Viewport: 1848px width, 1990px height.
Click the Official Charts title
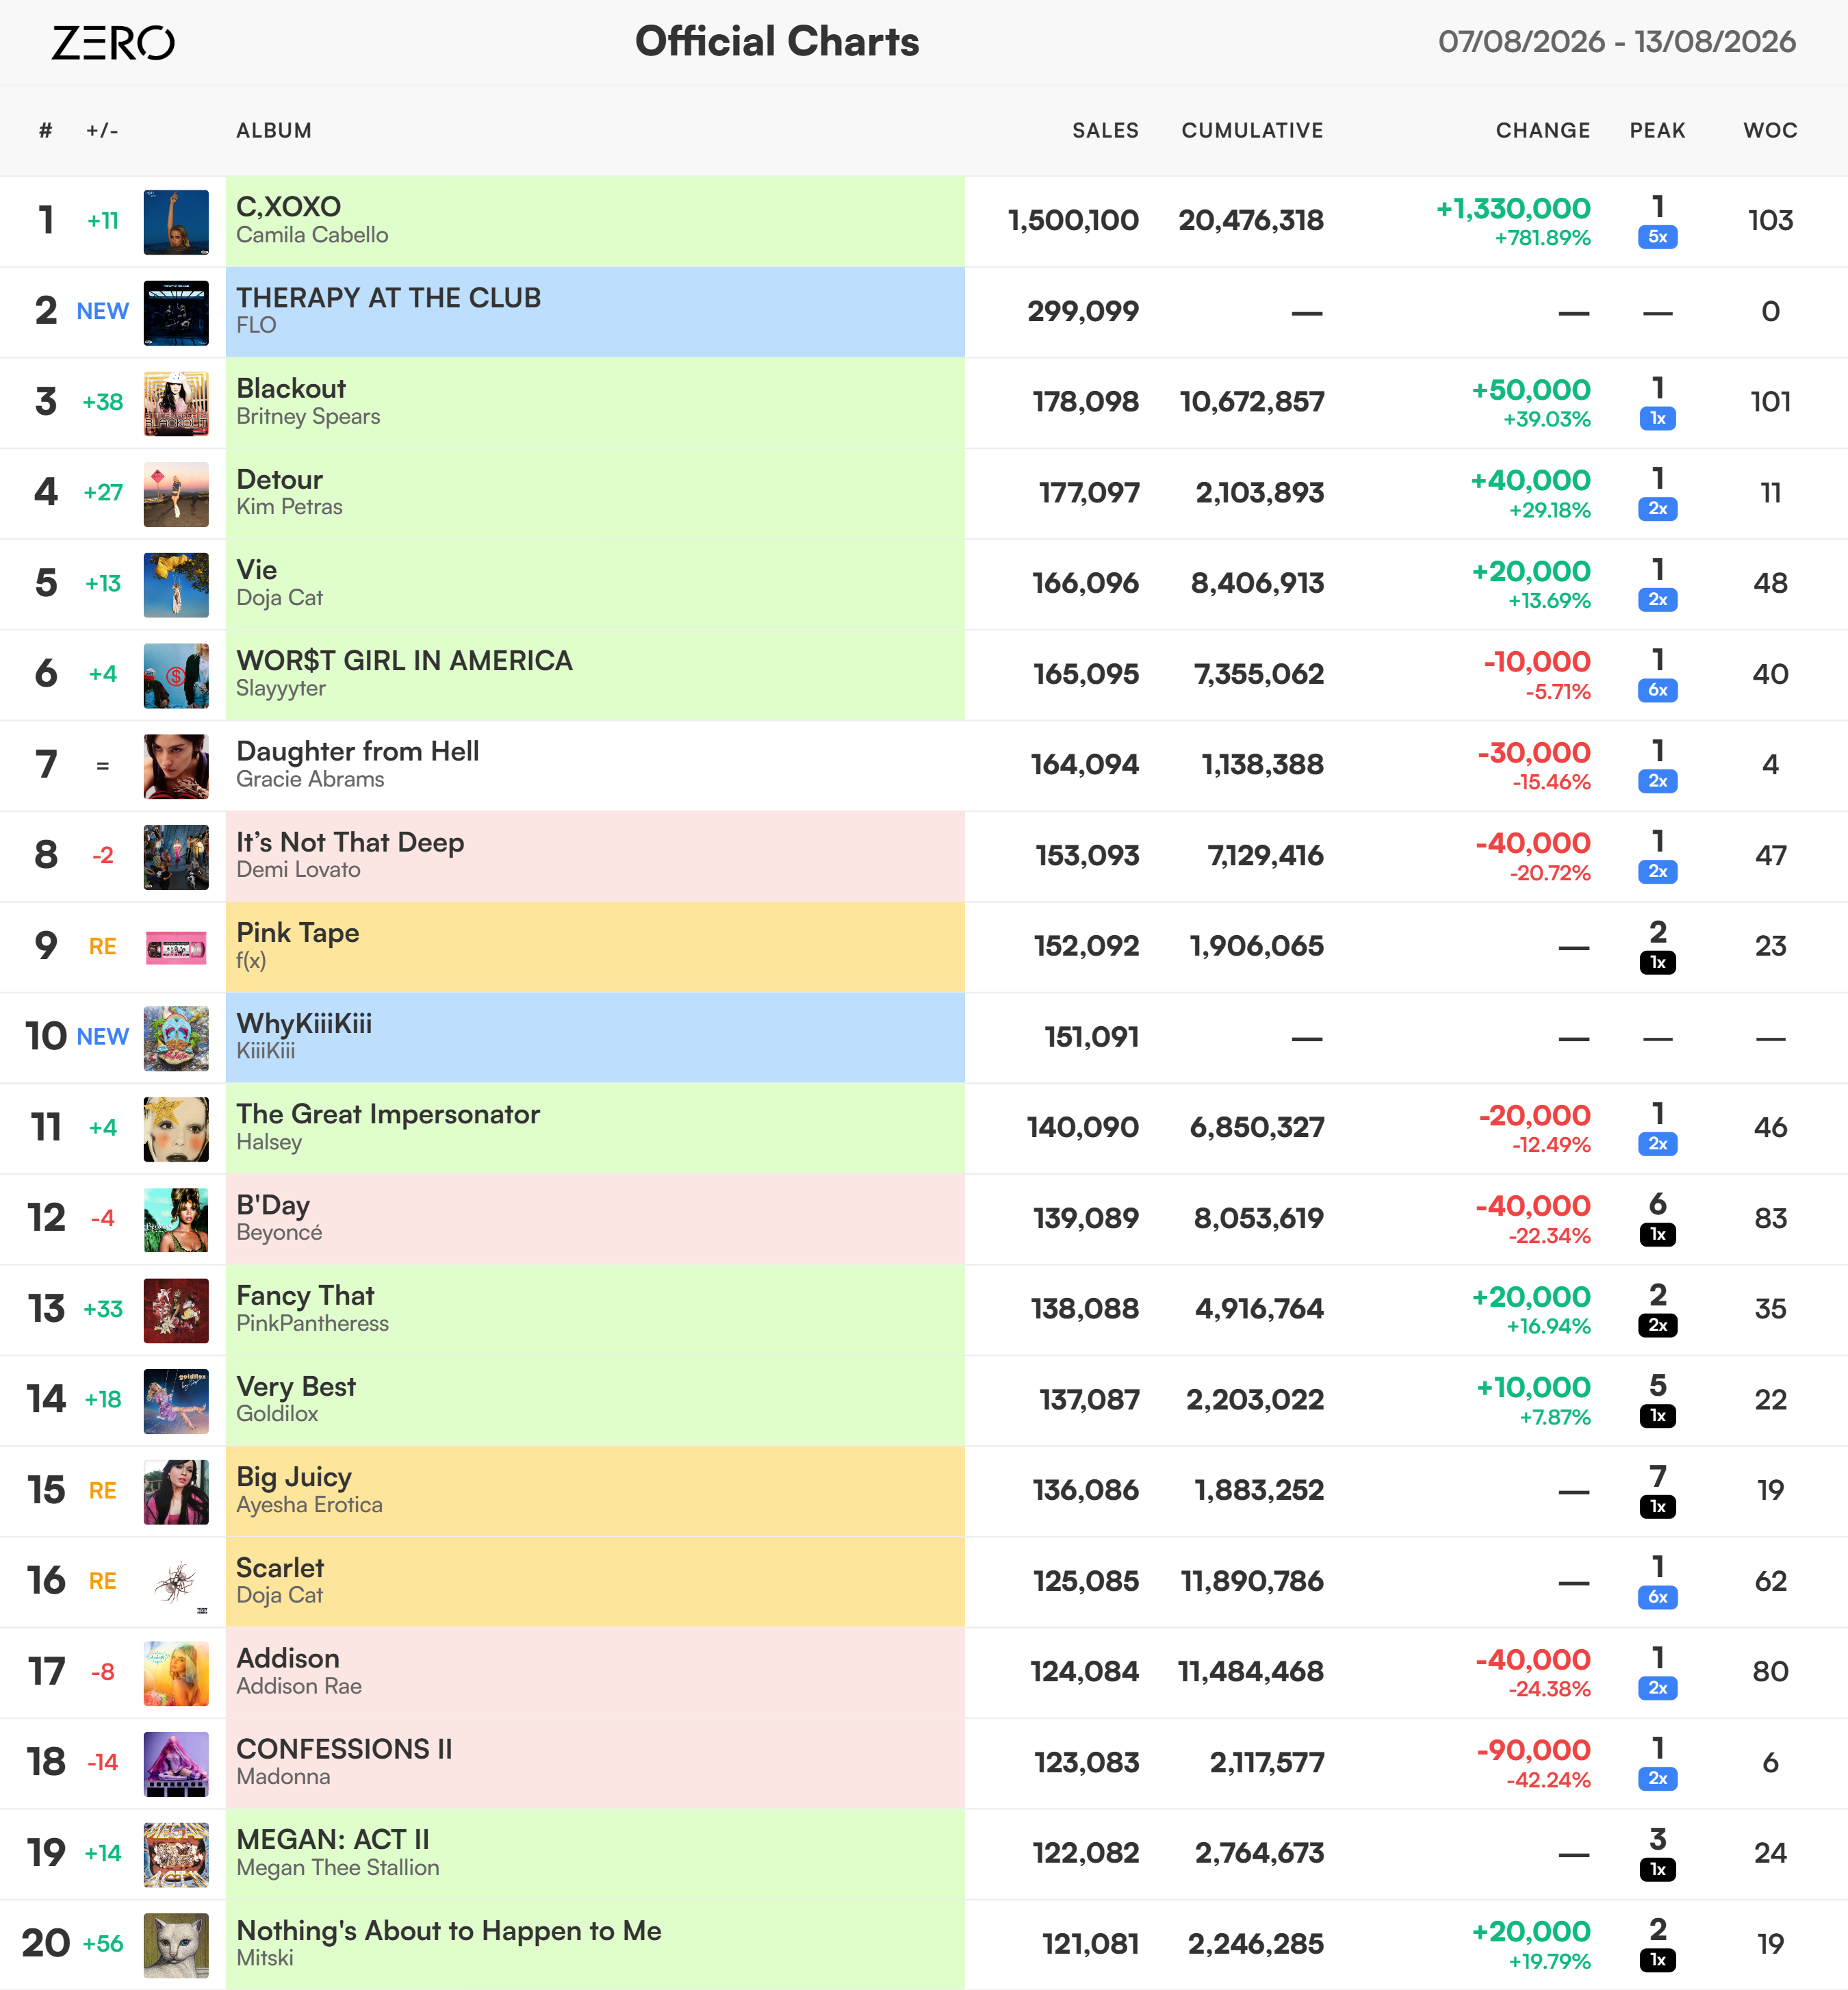[x=777, y=42]
